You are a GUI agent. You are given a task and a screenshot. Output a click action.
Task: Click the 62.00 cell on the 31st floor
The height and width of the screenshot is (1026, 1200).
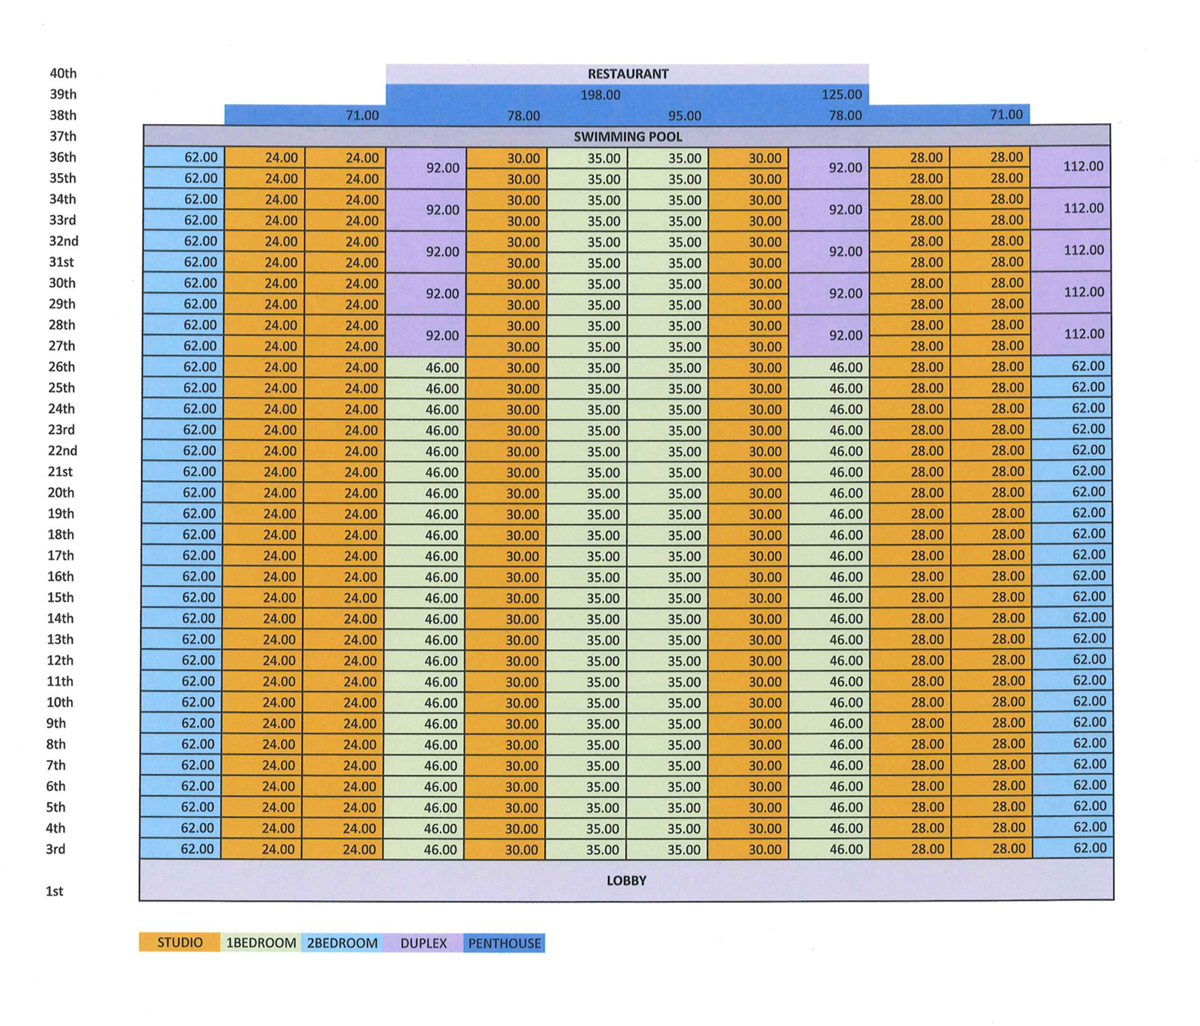[183, 262]
